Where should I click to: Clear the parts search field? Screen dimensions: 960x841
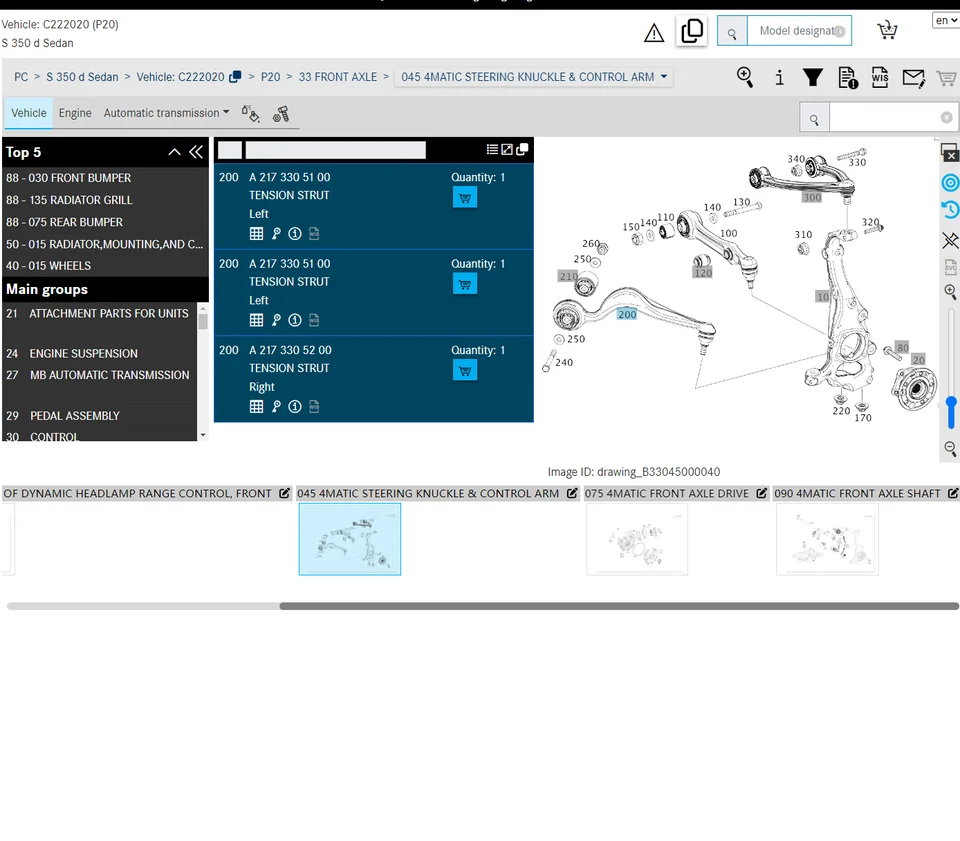947,118
